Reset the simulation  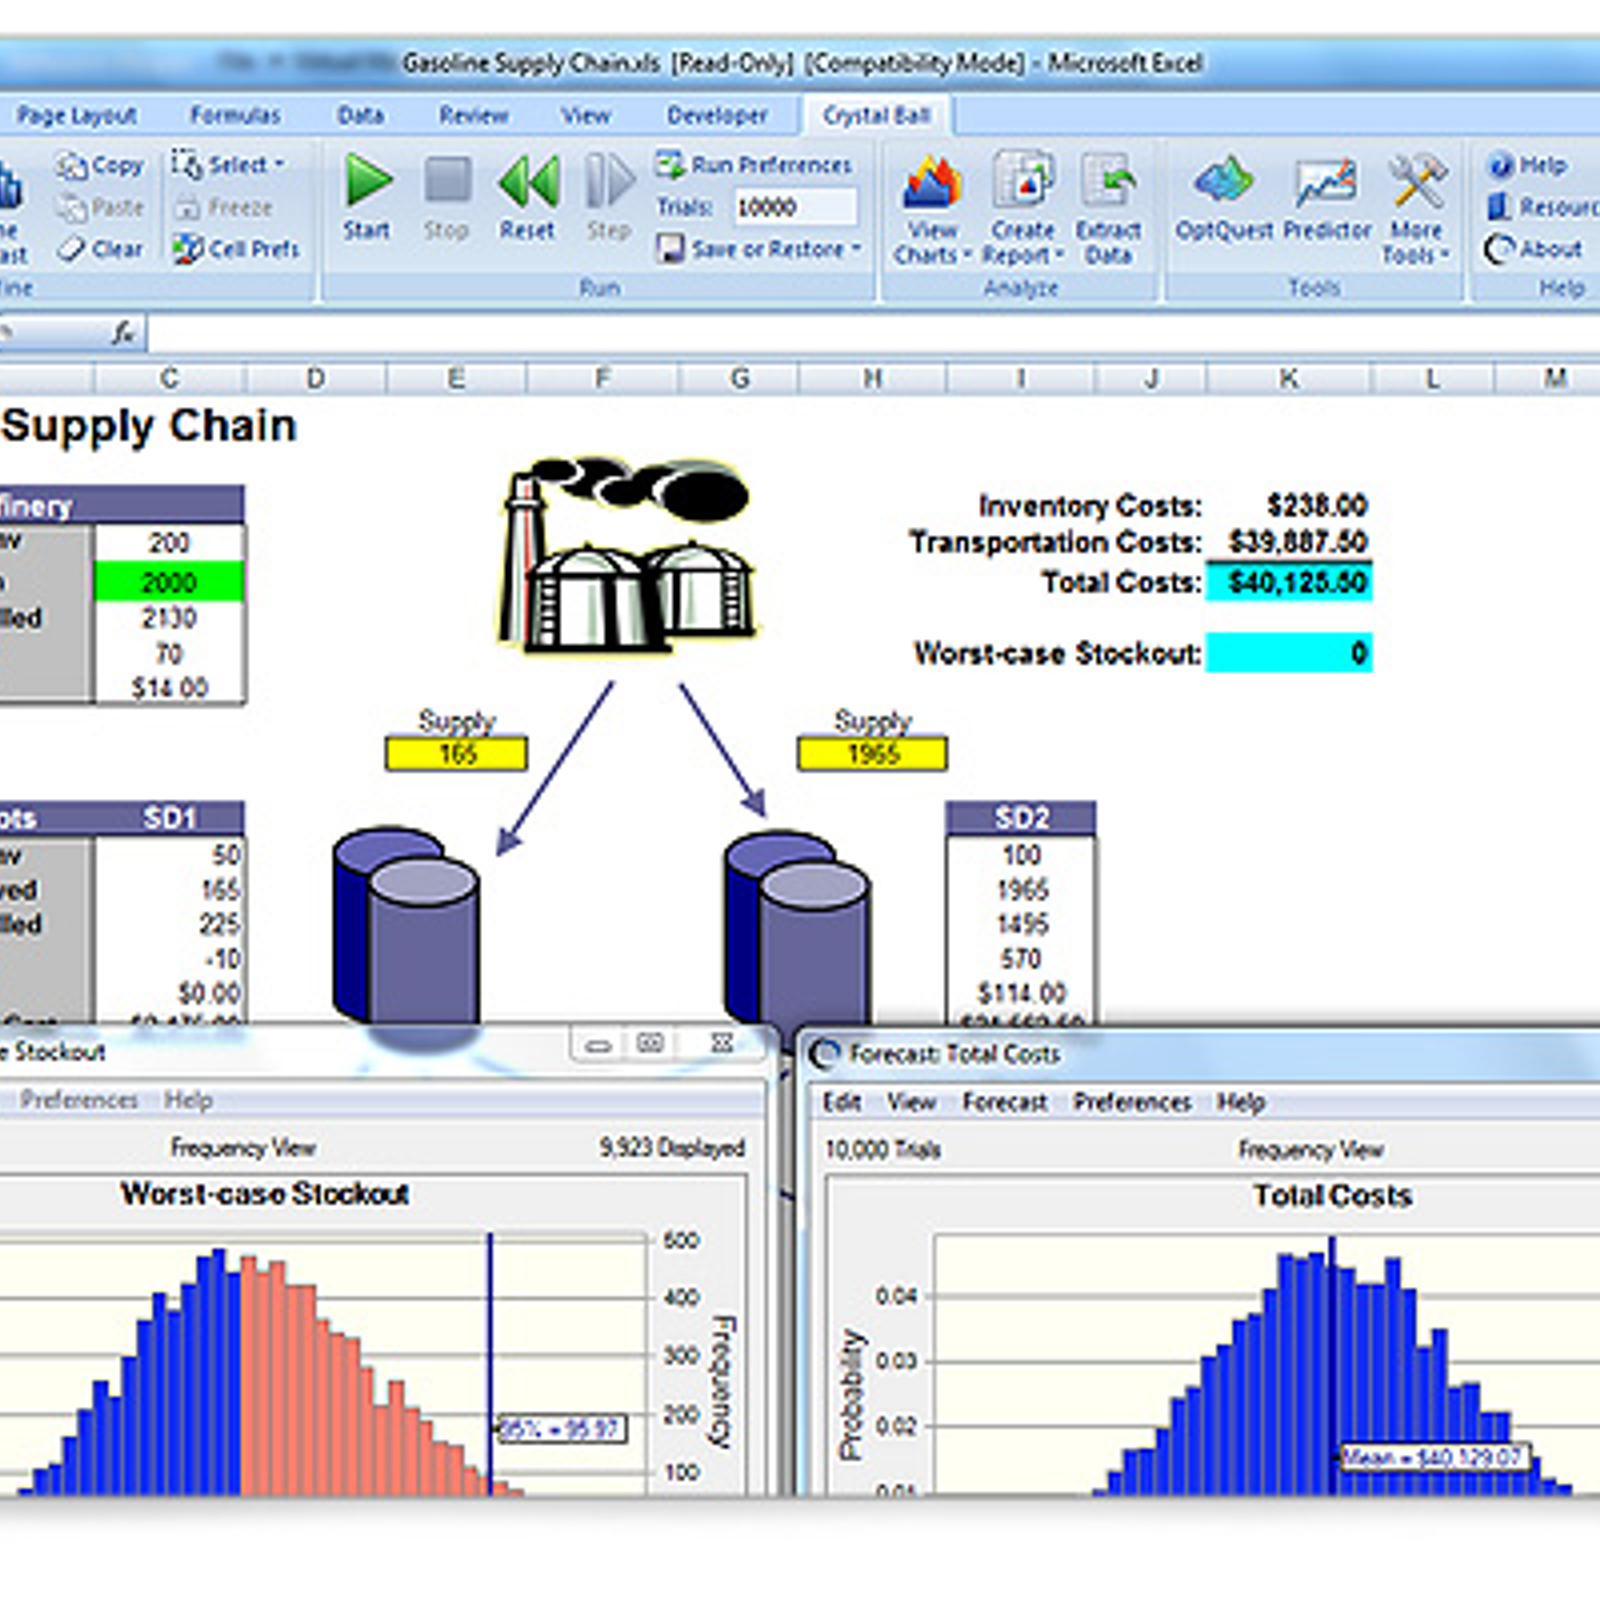point(528,197)
